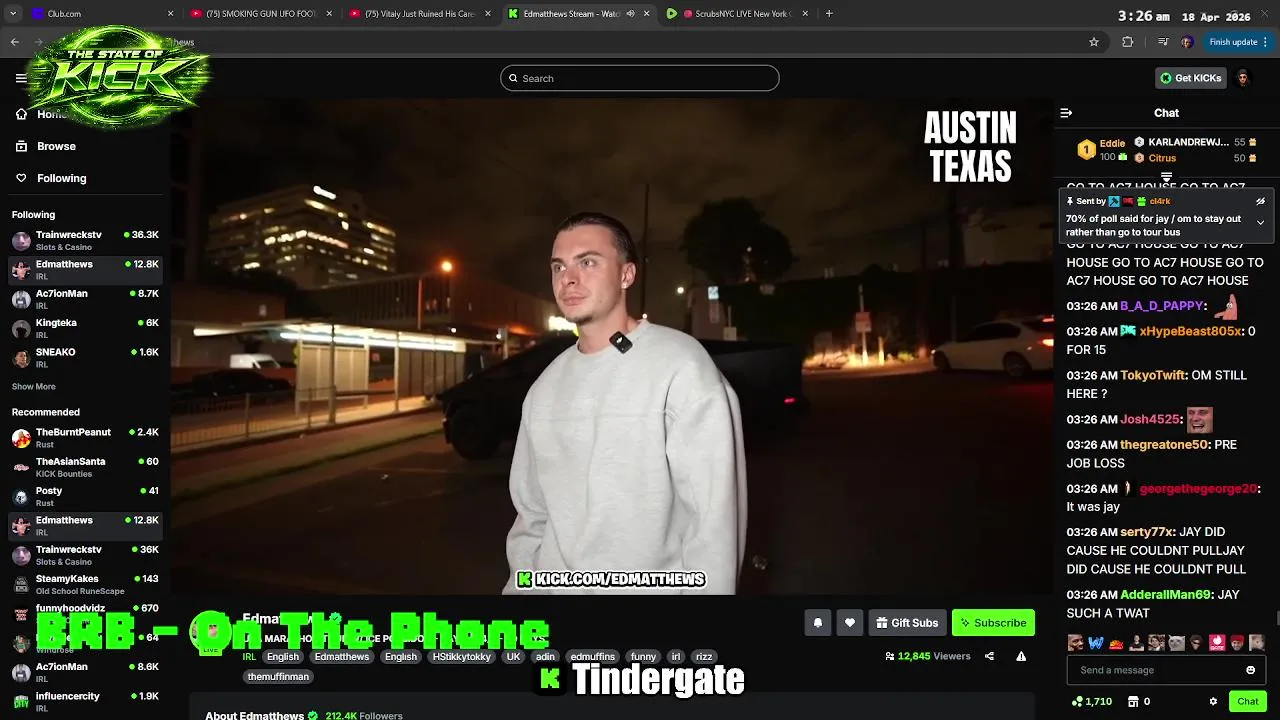This screenshot has width=1280, height=720.
Task: Toggle stream notifications bell button
Action: (818, 622)
